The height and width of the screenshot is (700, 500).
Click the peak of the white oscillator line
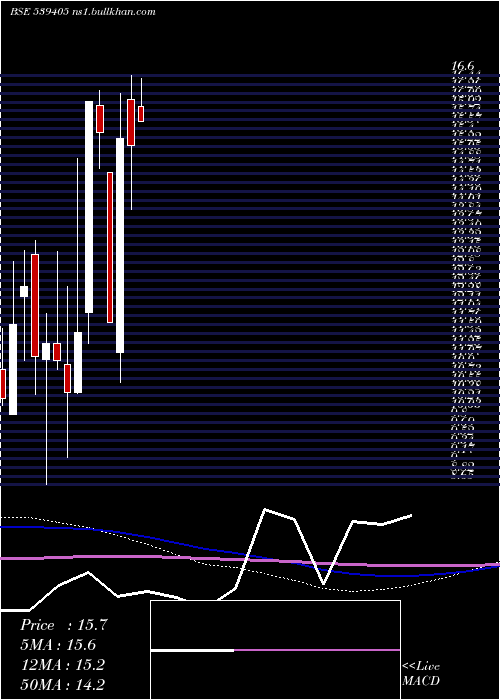[265, 509]
